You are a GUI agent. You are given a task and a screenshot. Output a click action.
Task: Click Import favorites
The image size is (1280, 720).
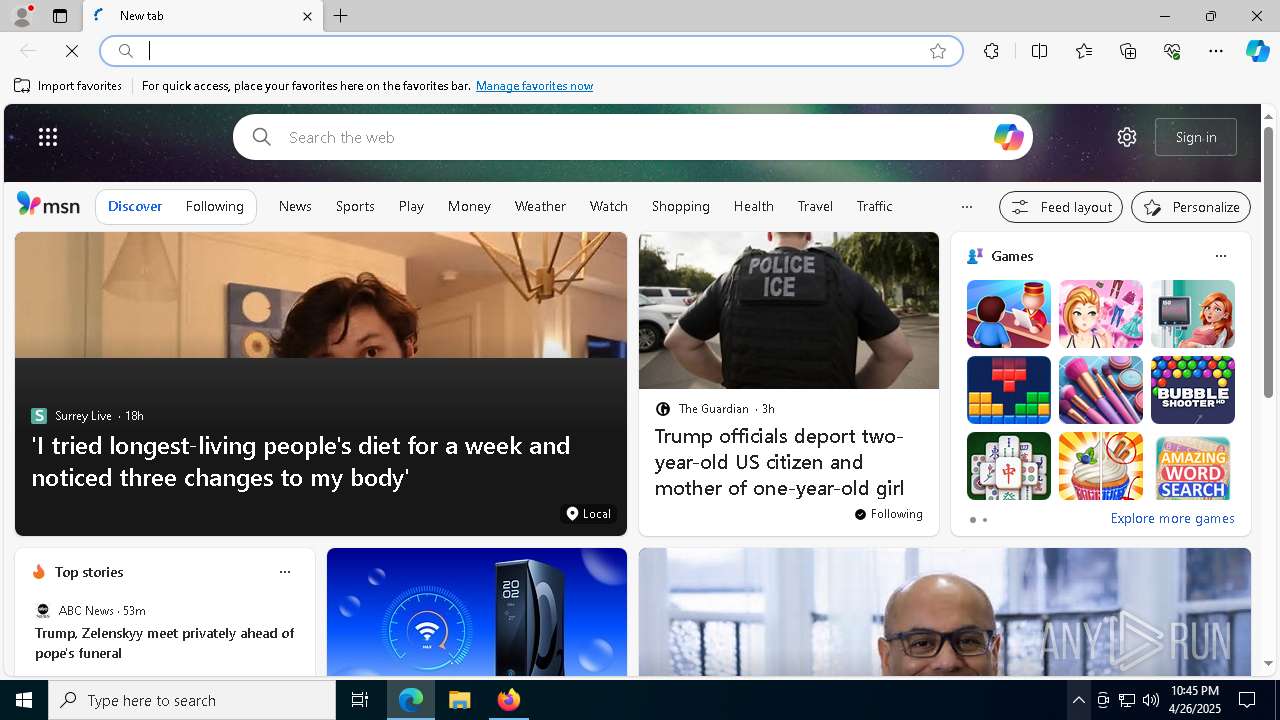(68, 86)
